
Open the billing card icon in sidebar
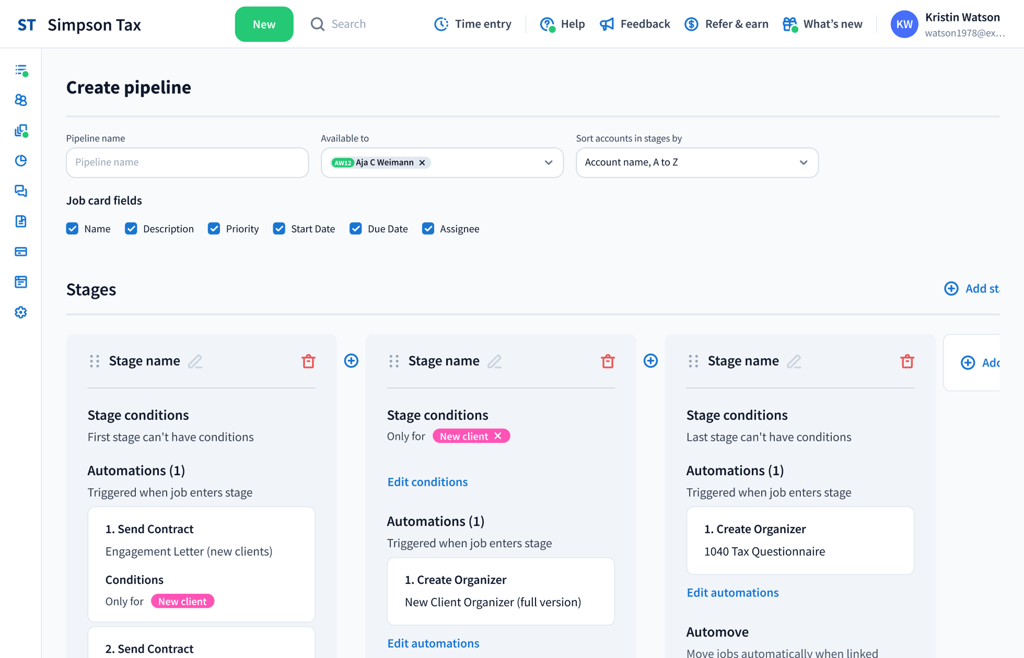pyautogui.click(x=21, y=252)
